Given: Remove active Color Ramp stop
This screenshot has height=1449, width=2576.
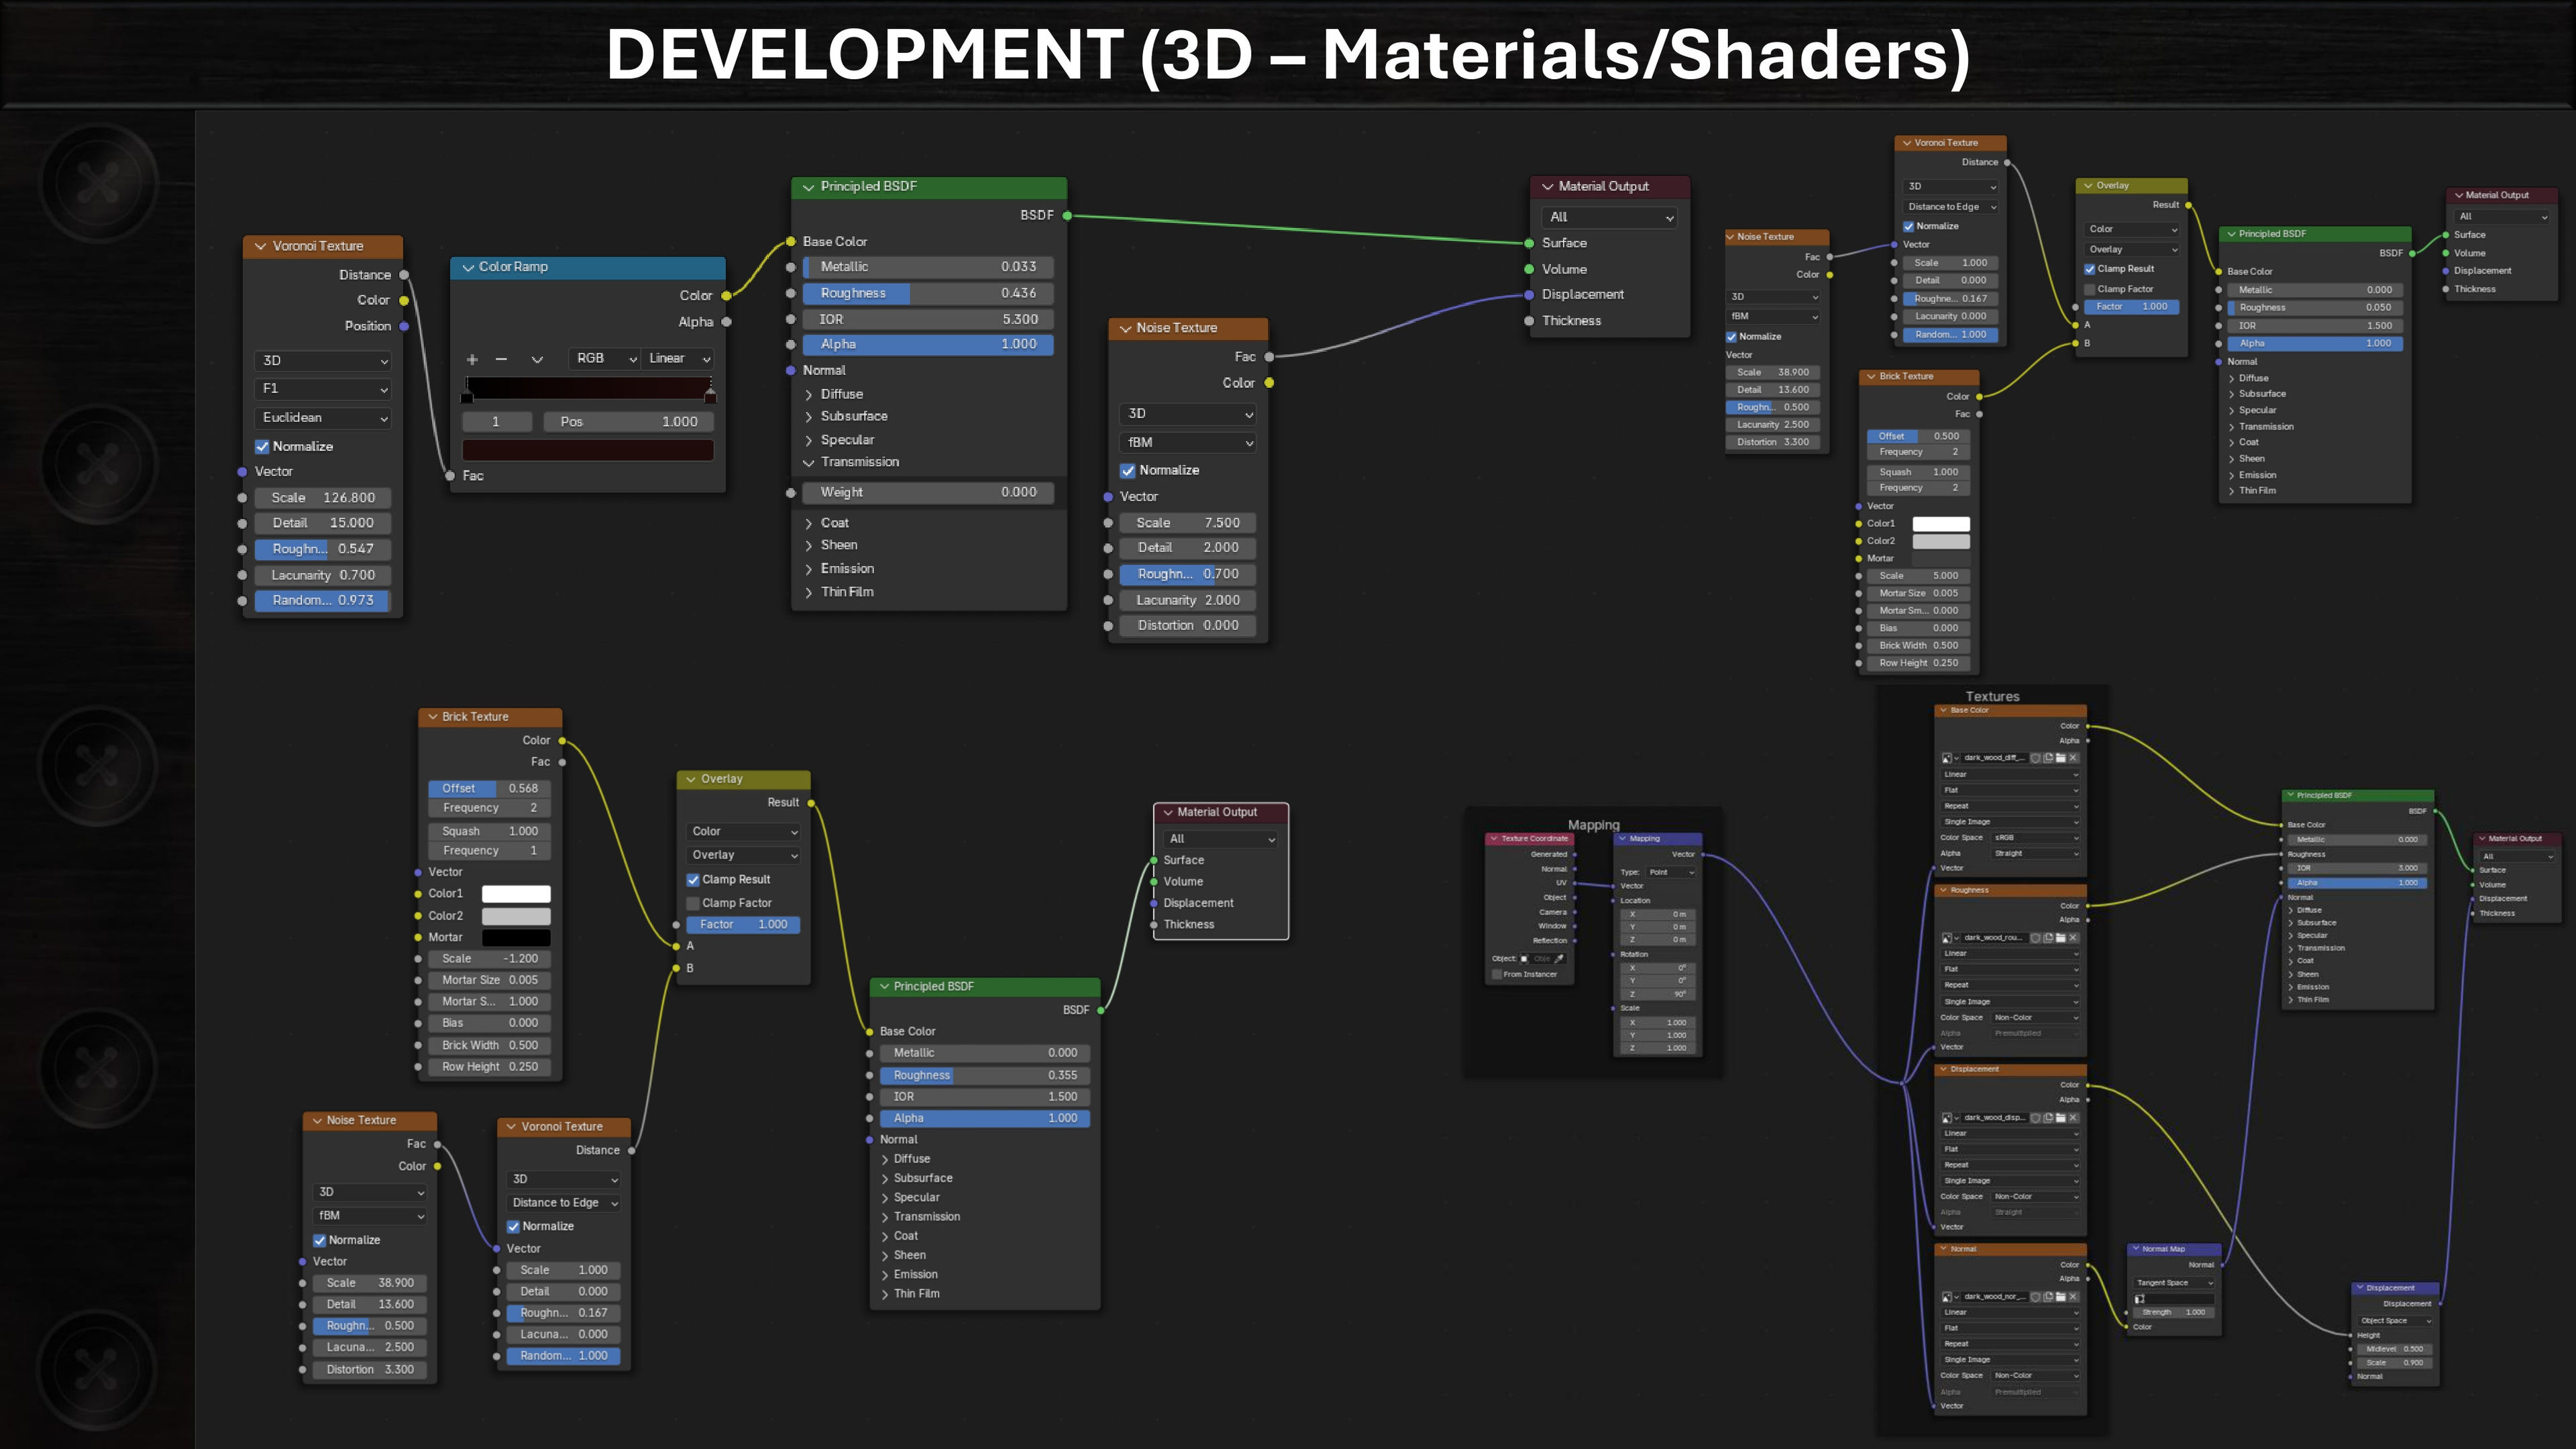Looking at the screenshot, I should pyautogui.click(x=501, y=359).
